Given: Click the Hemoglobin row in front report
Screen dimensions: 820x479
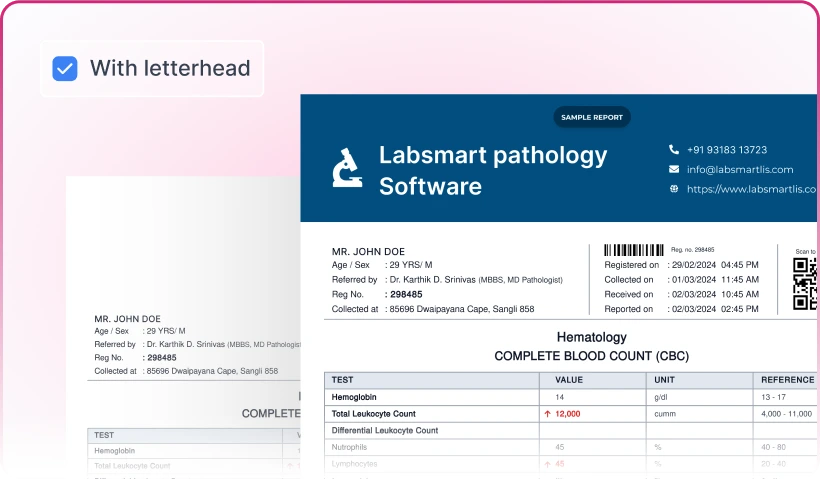Looking at the screenshot, I should 570,397.
